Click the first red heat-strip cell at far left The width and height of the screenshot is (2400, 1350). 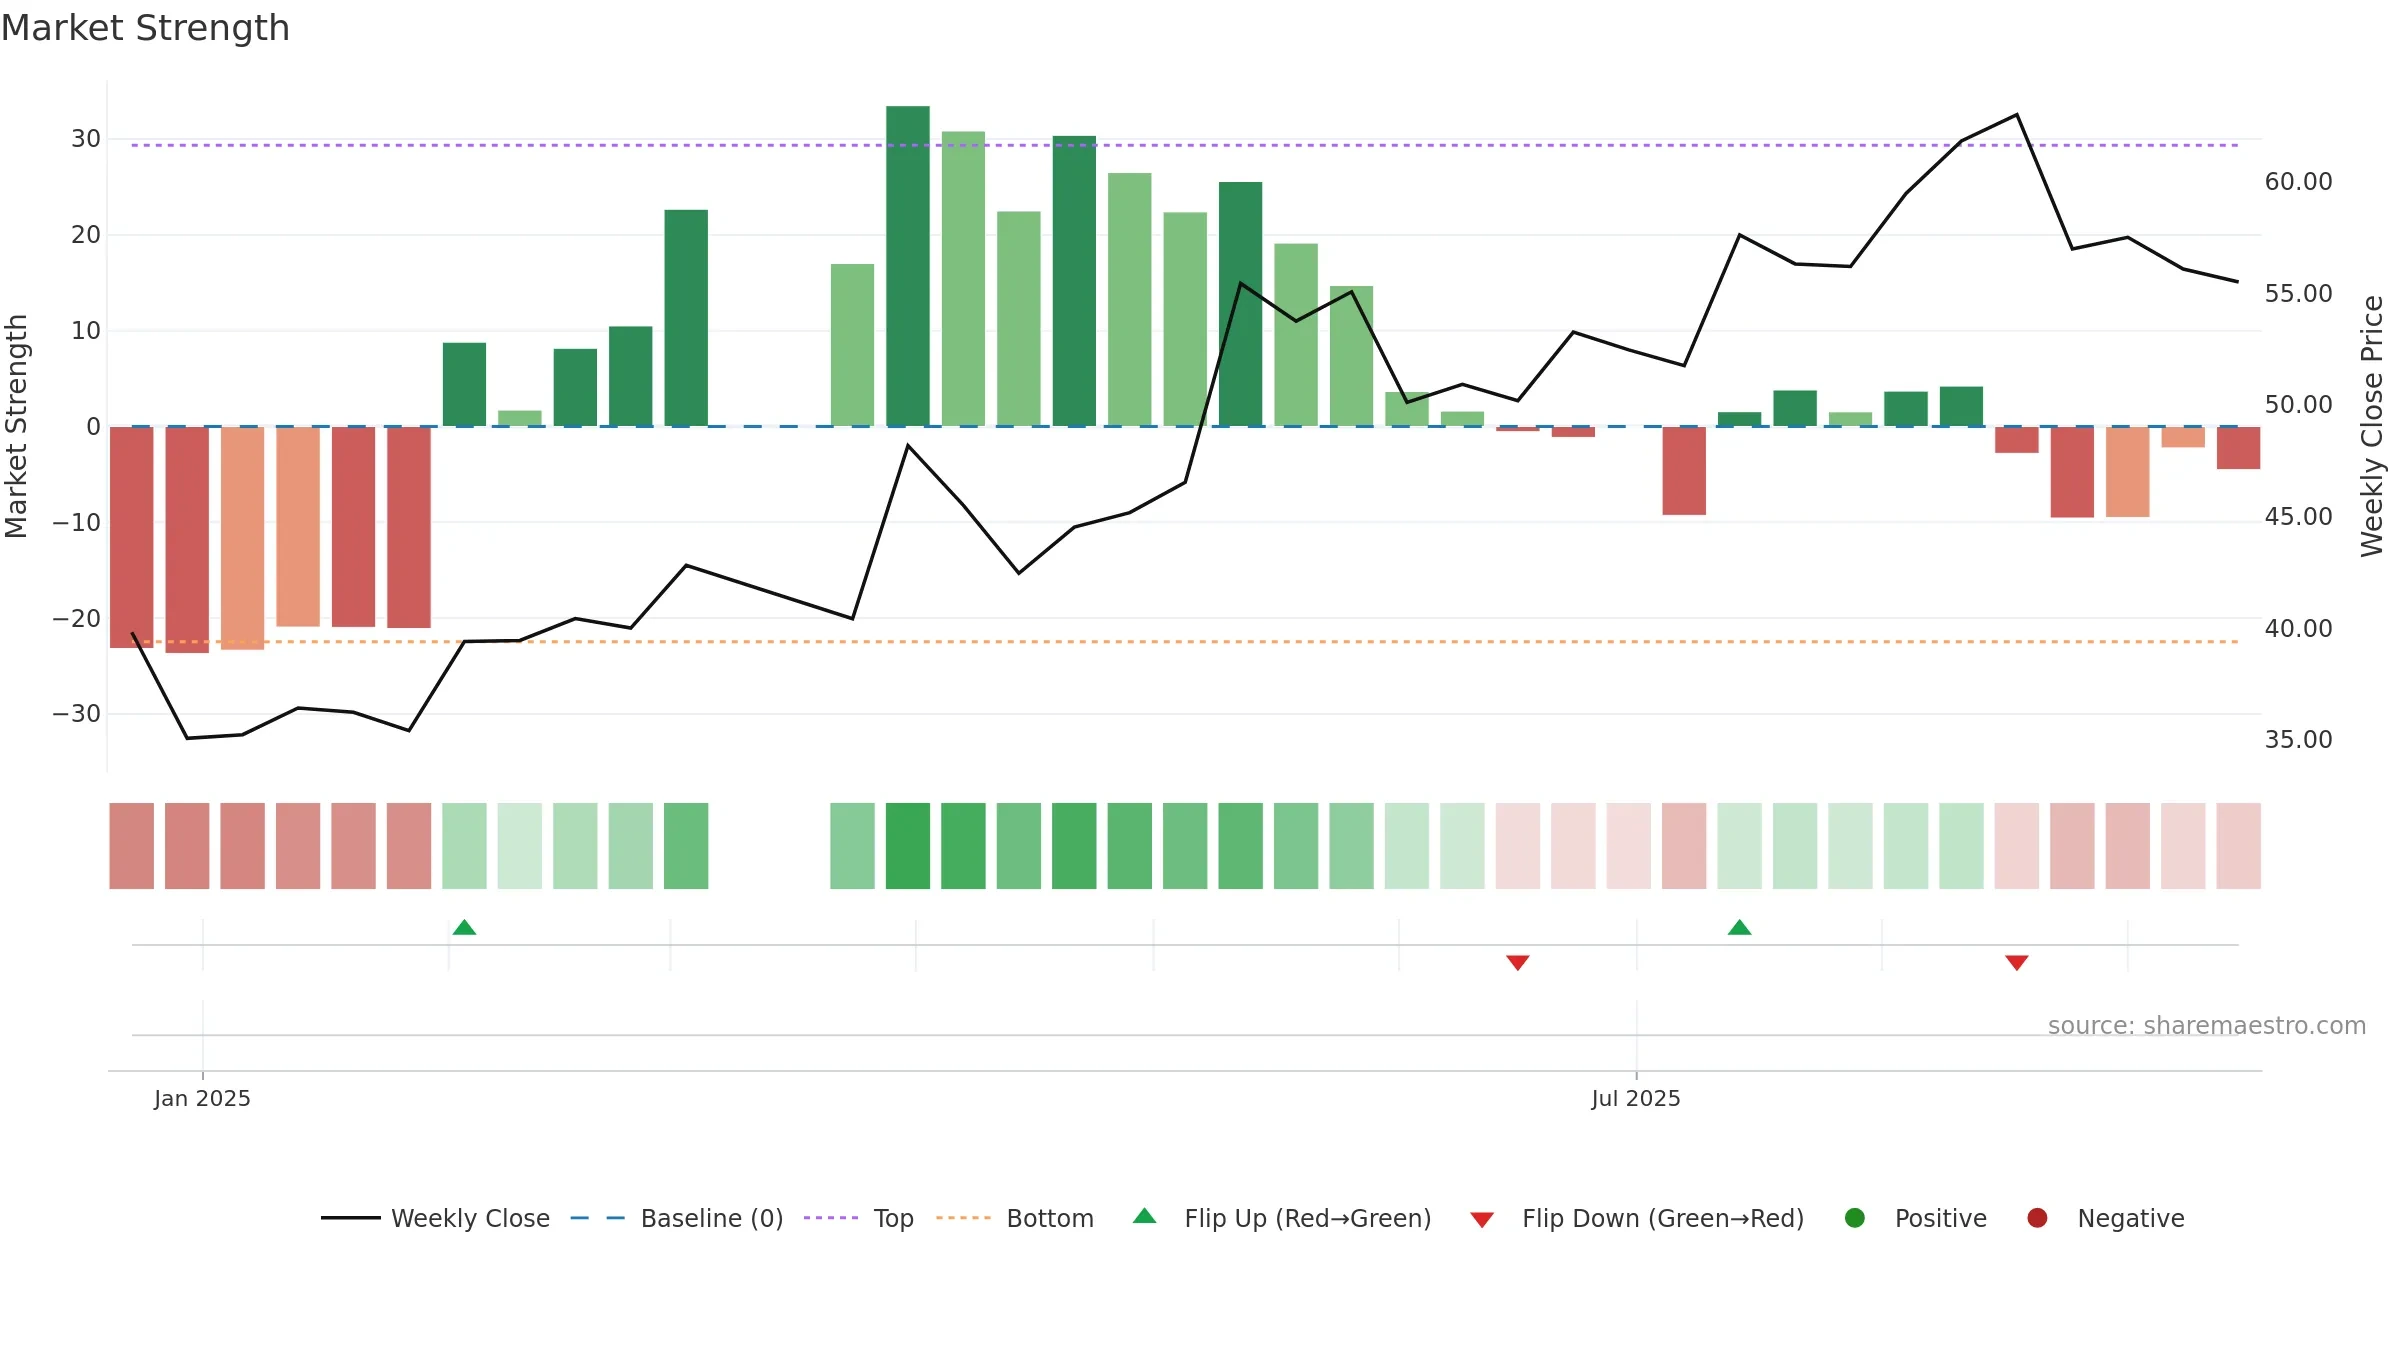(132, 846)
